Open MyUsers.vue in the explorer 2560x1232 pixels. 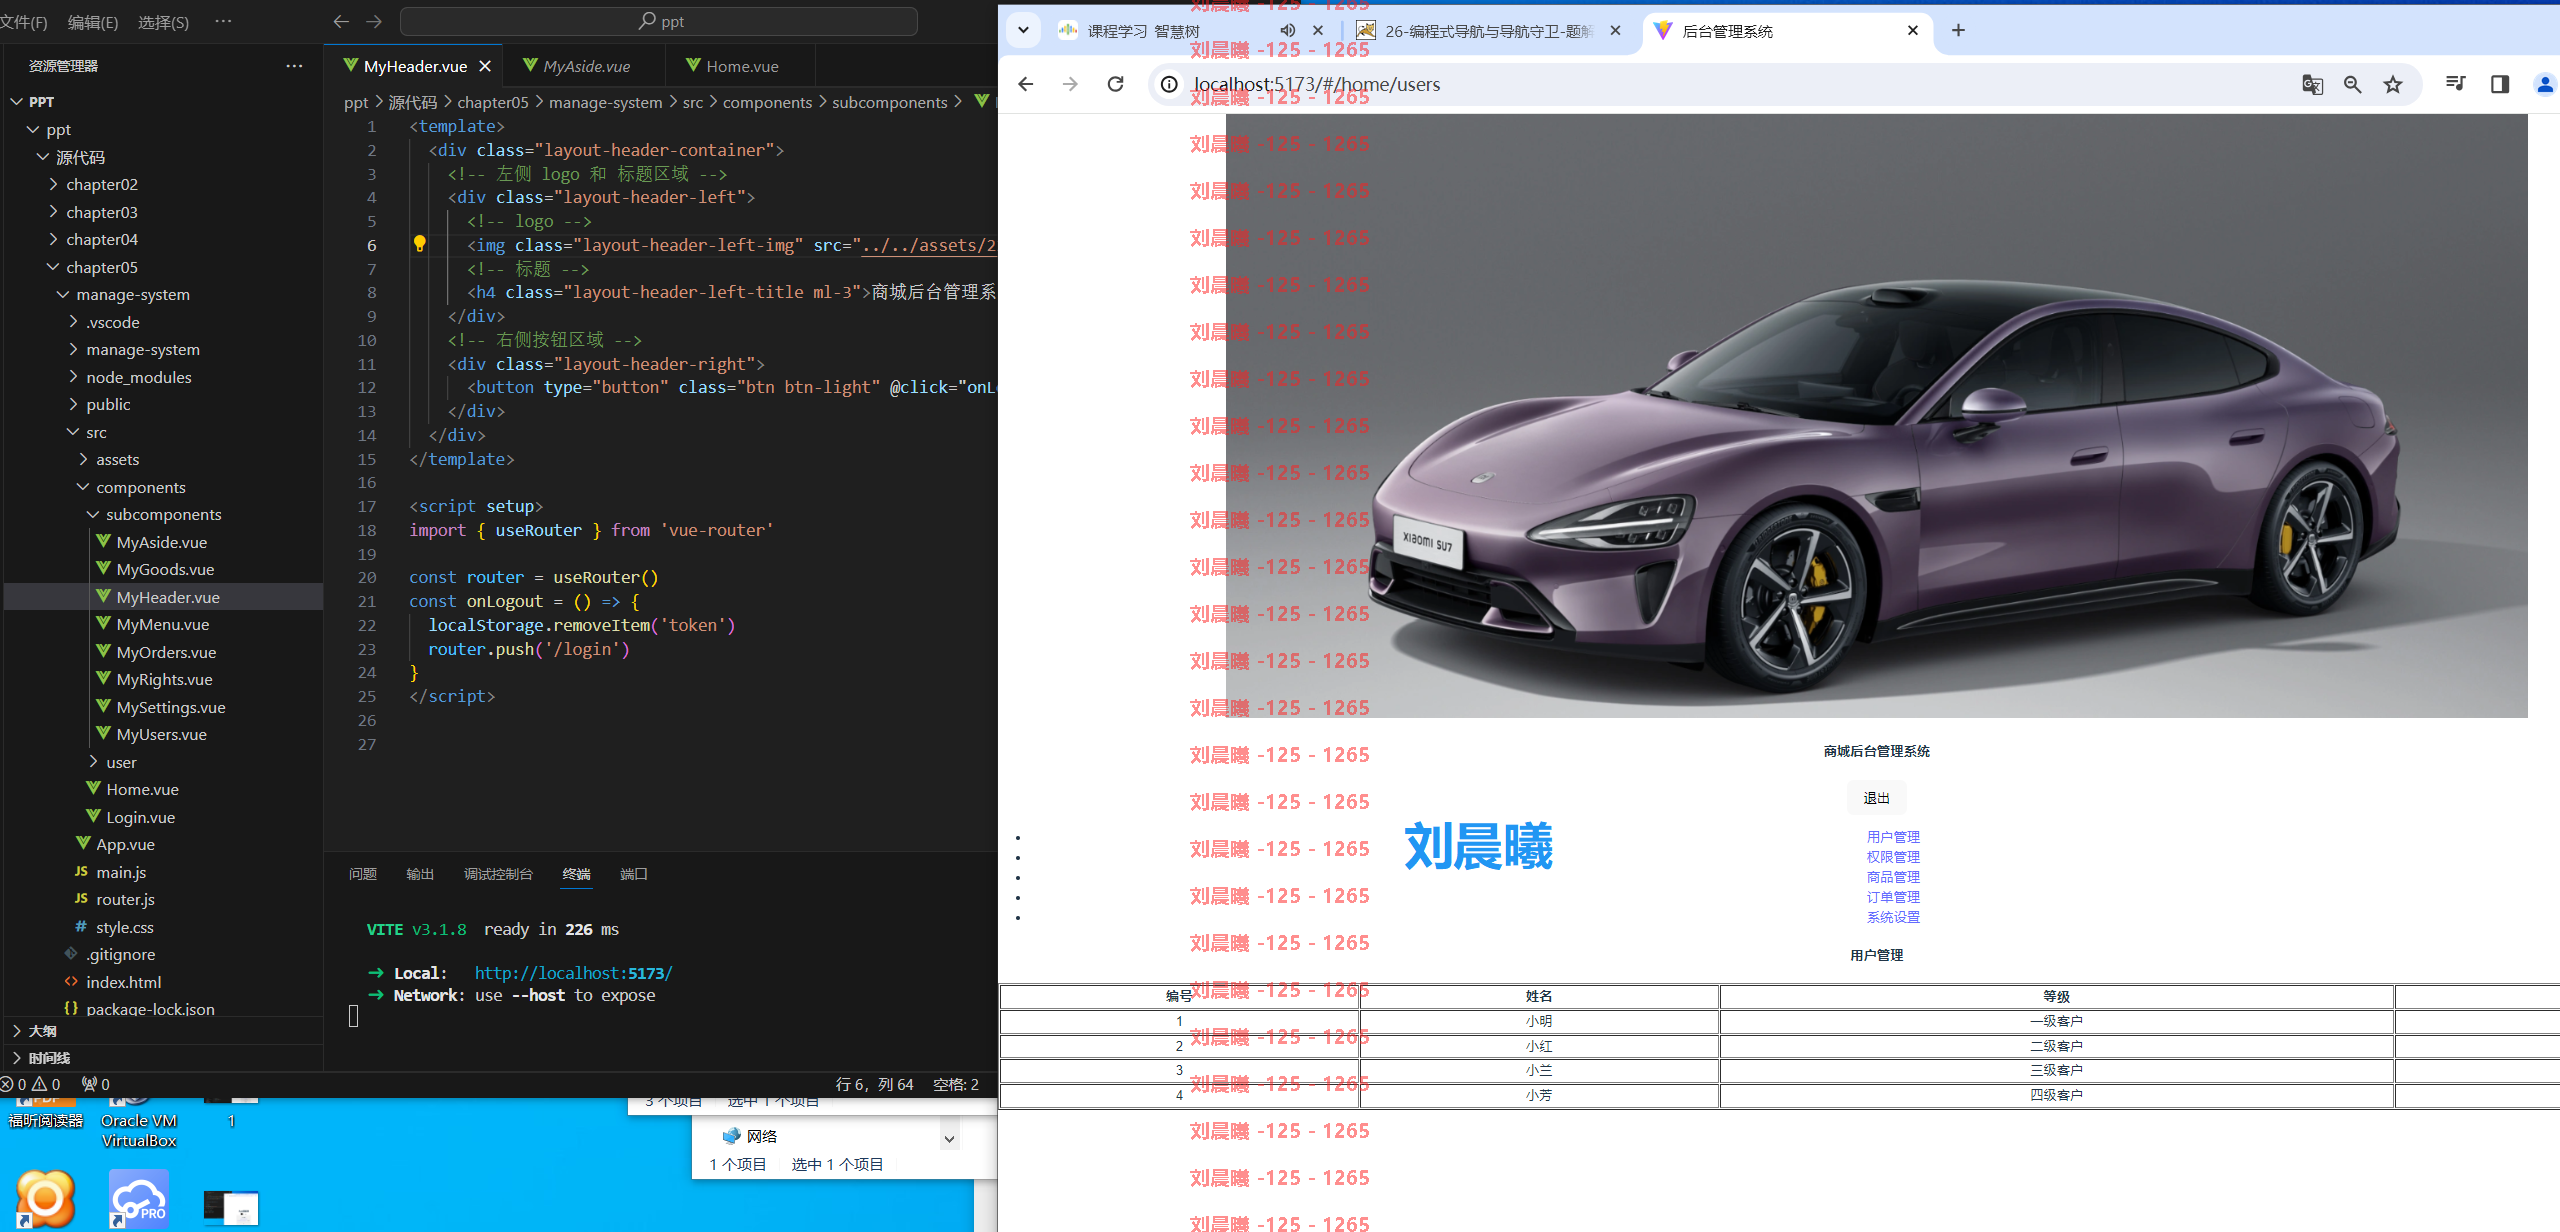click(x=163, y=734)
